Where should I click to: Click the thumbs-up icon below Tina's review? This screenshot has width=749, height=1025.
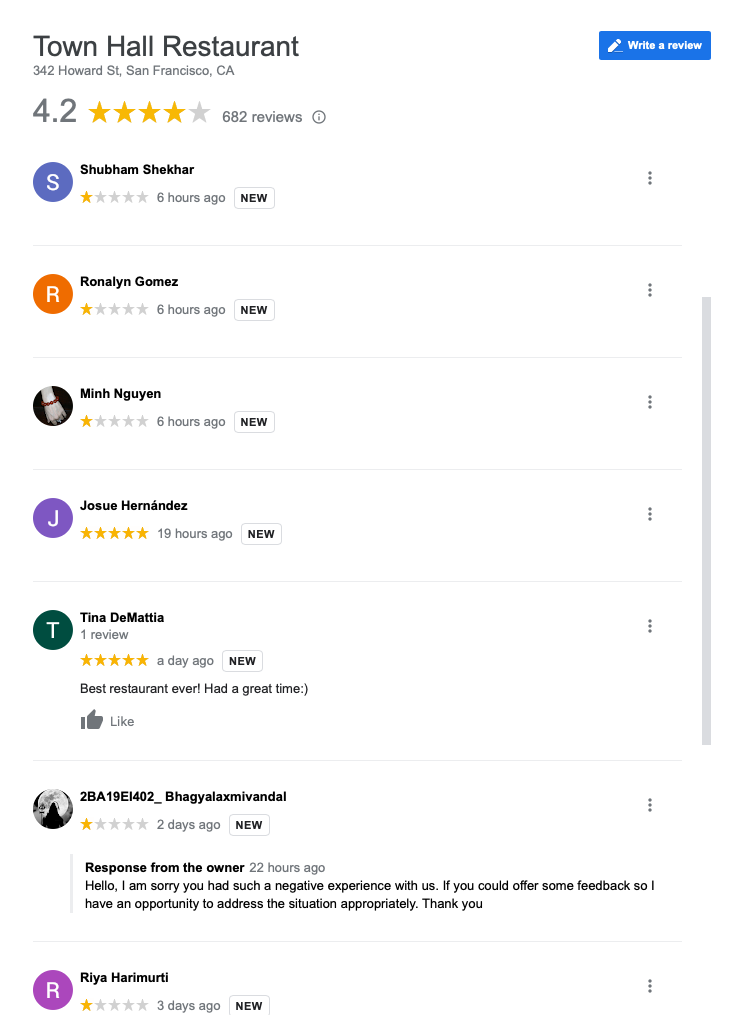pos(90,720)
